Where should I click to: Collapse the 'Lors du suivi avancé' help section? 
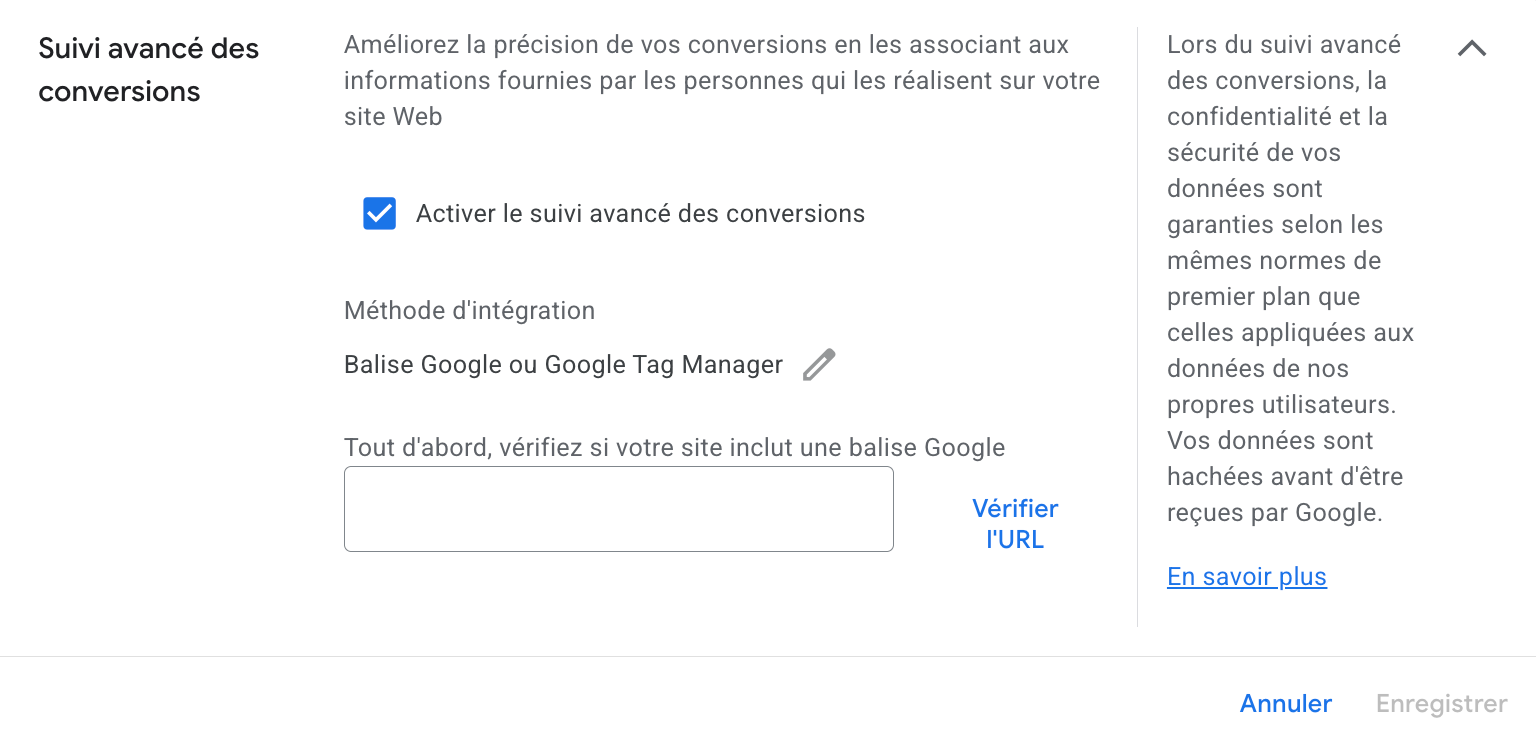[x=1471, y=47]
